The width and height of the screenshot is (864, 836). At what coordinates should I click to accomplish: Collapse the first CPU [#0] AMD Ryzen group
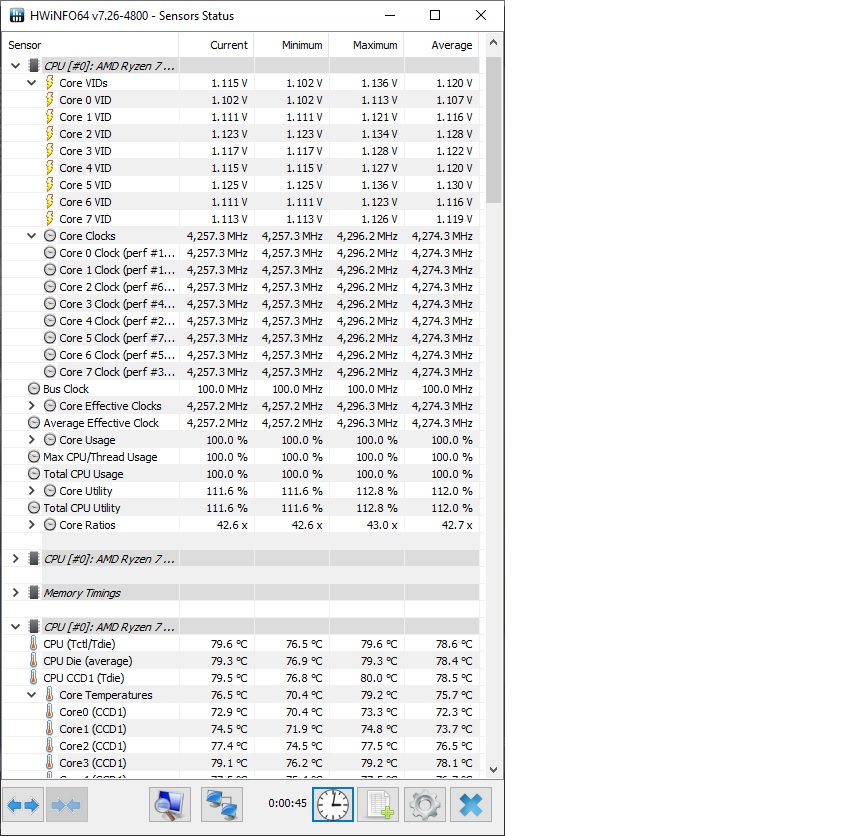pyautogui.click(x=15, y=66)
